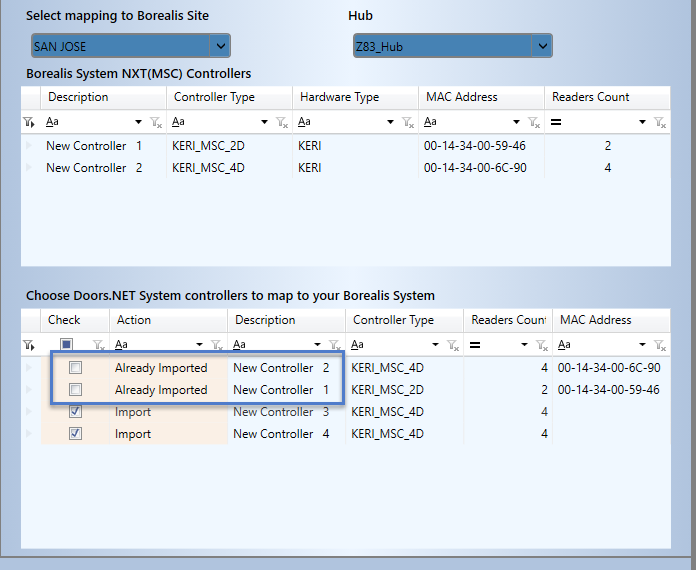Toggle the select-all checkbox in Check filter row
Viewport: 696px width, 570px height.
[67, 344]
